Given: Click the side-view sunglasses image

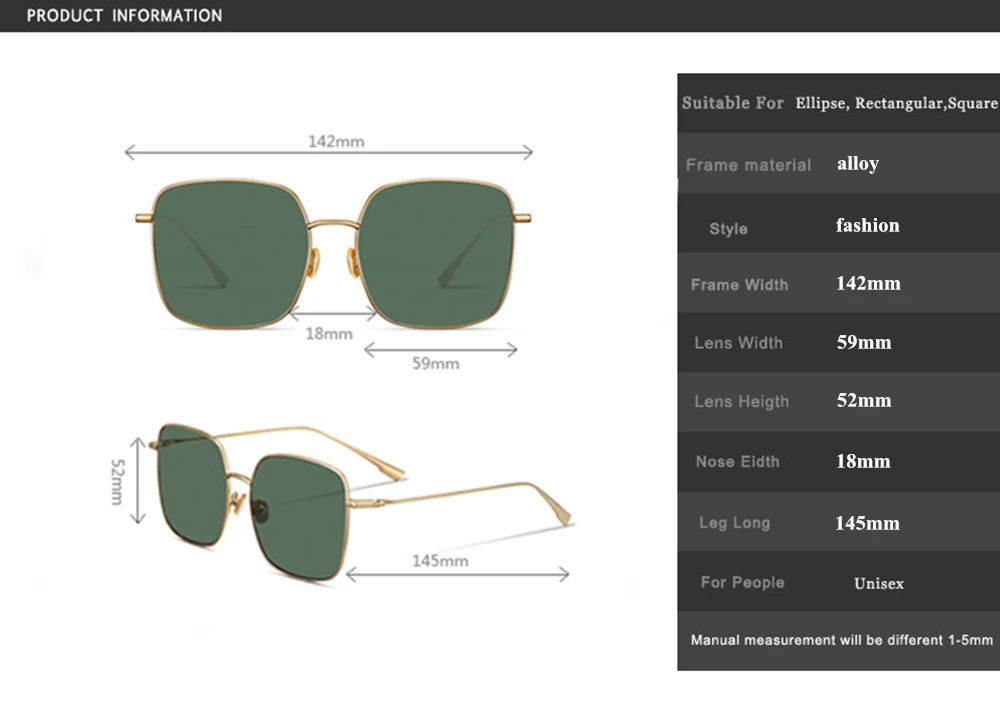Looking at the screenshot, I should coord(362,502).
